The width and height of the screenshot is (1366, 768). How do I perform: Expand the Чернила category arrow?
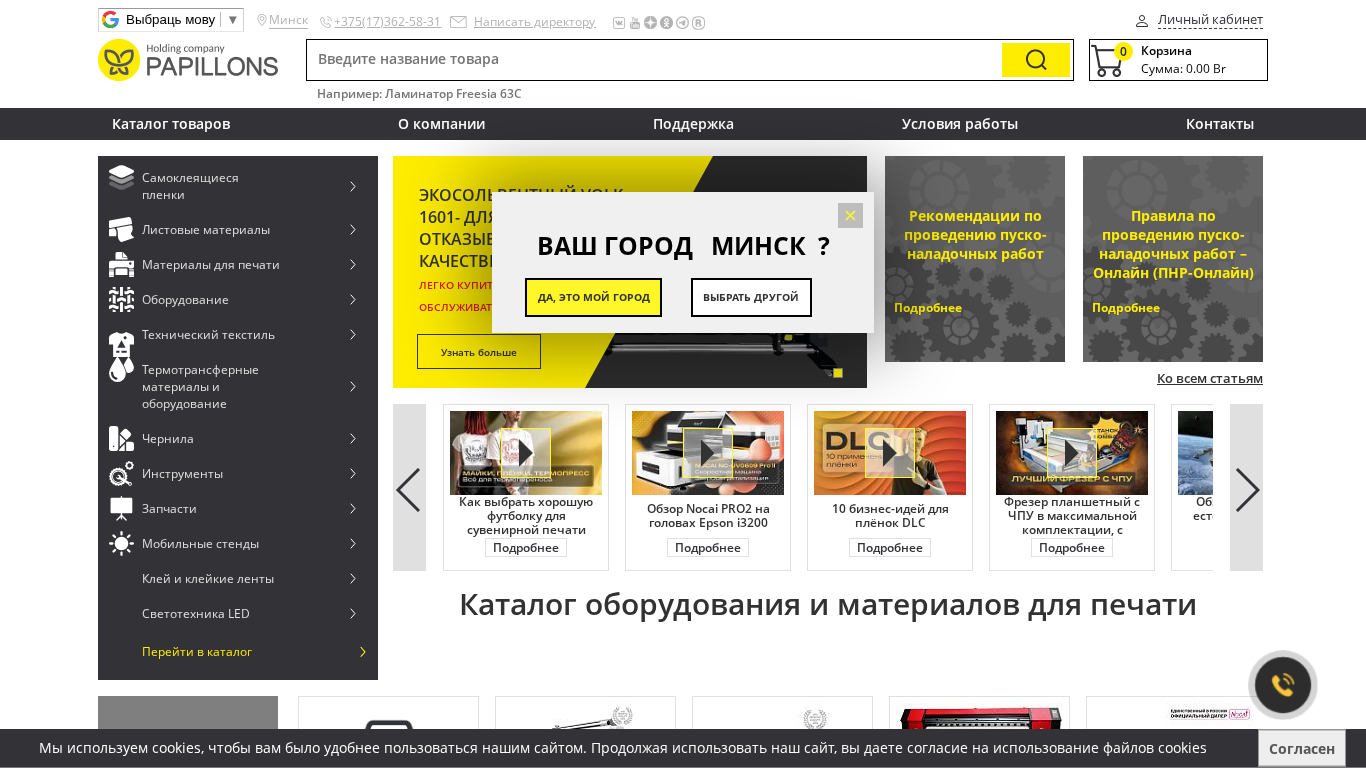[353, 439]
